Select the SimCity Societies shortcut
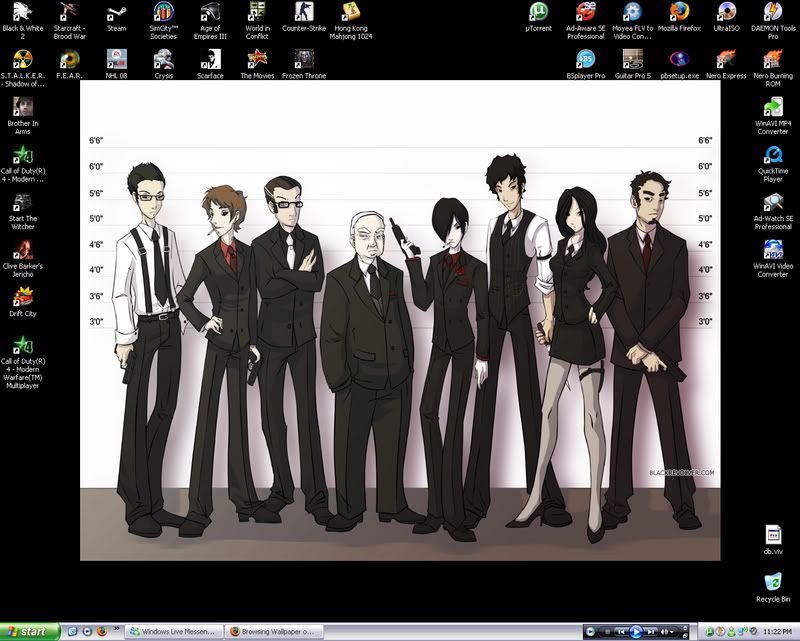Viewport: 800px width, 641px height. [163, 20]
